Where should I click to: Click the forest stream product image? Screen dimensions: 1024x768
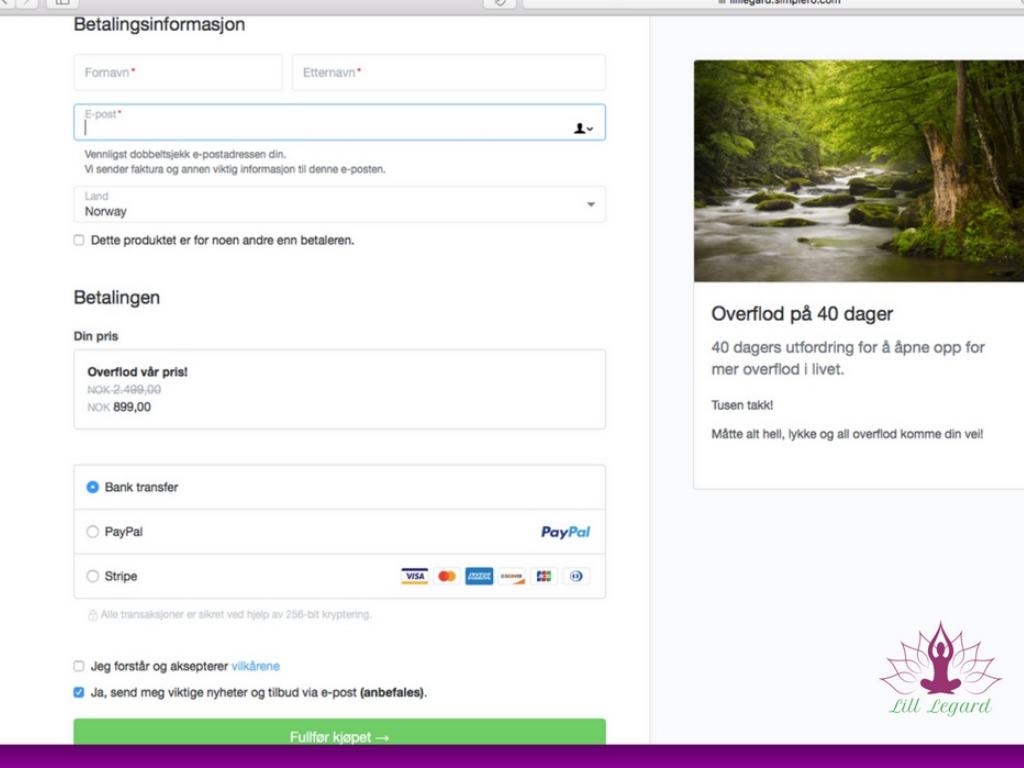pos(858,171)
